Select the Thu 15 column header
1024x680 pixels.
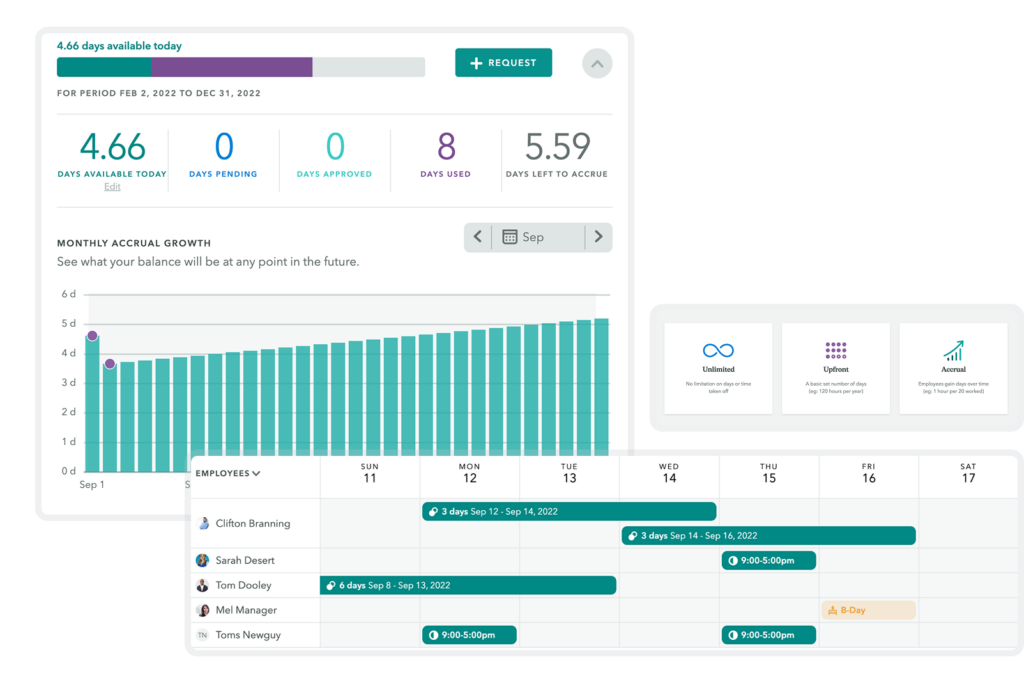point(768,473)
